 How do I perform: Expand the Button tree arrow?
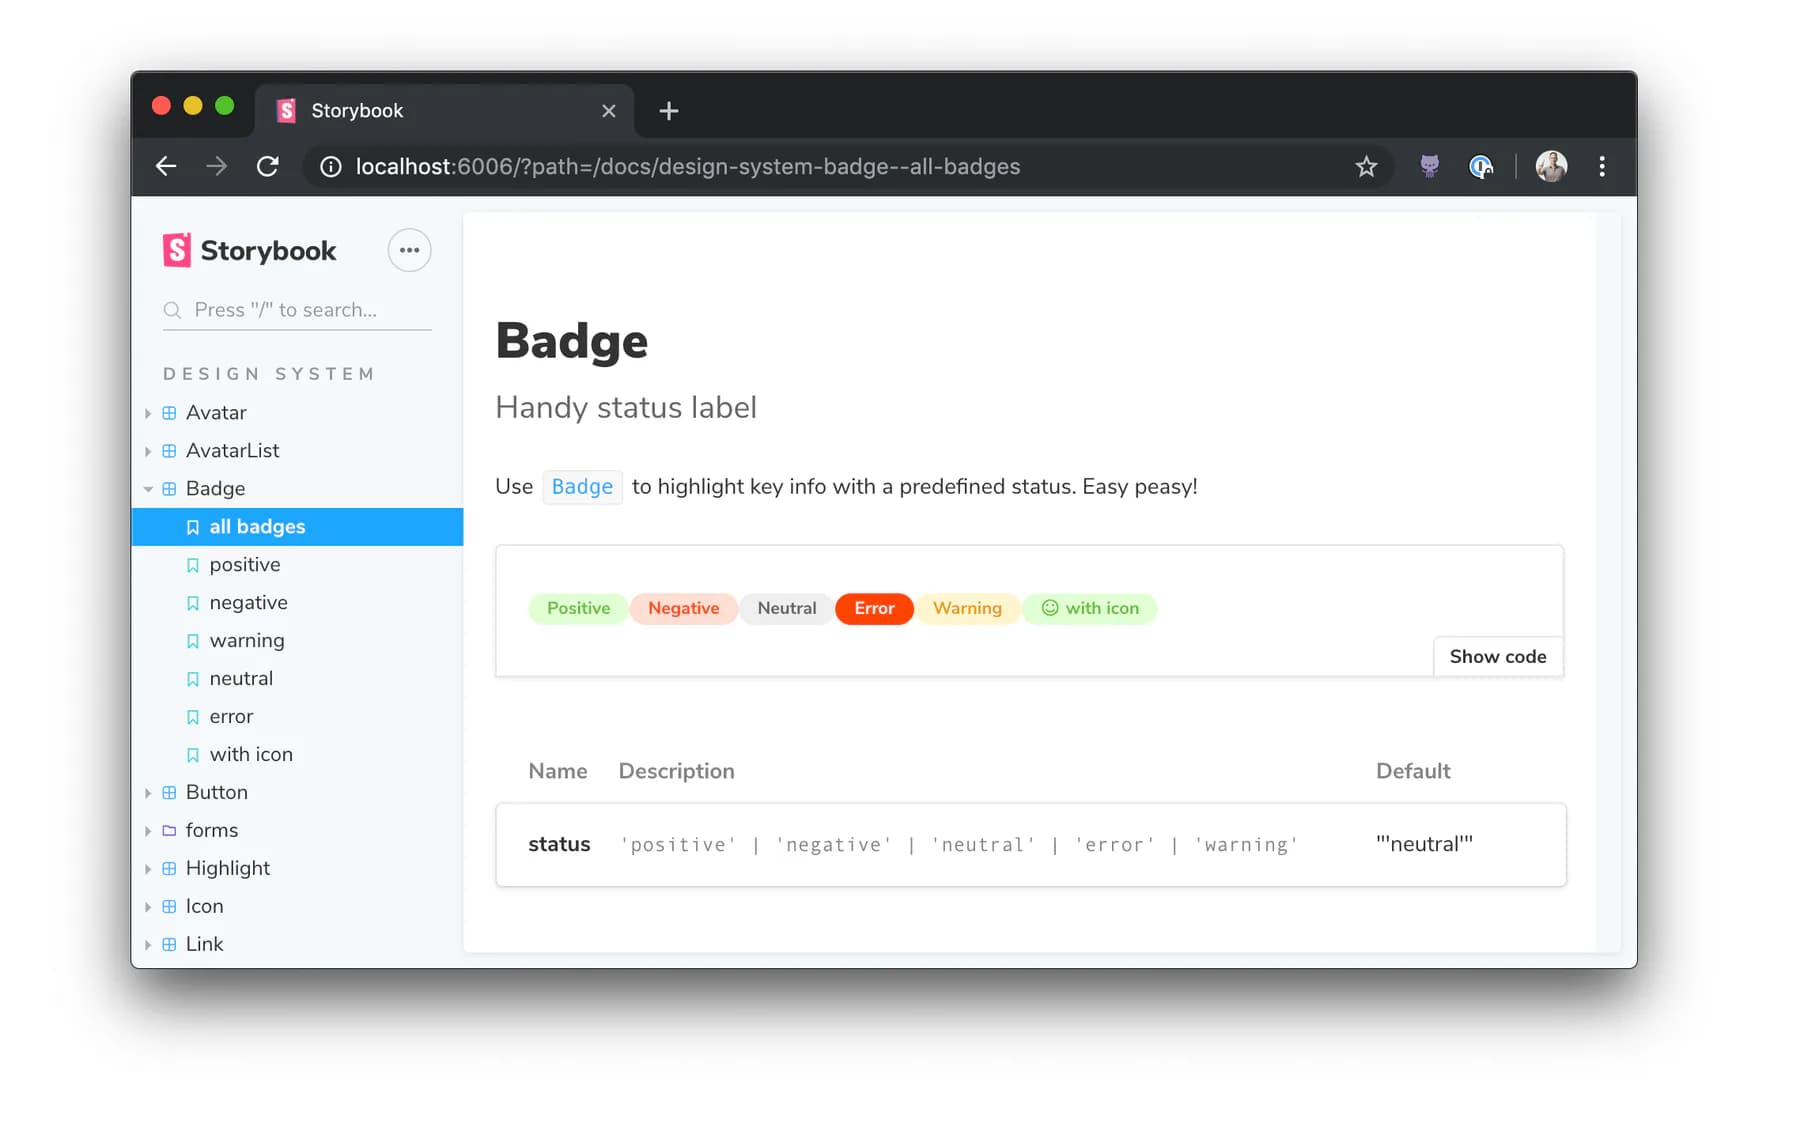148,792
